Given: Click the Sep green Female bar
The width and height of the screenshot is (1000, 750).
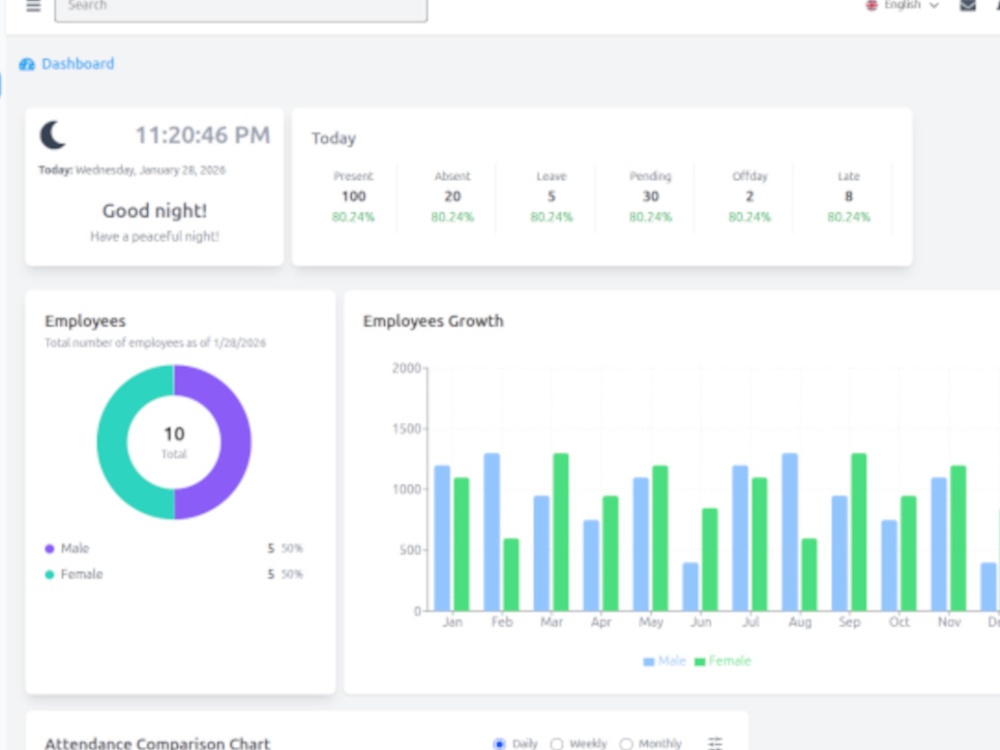Looking at the screenshot, I should click(x=858, y=532).
